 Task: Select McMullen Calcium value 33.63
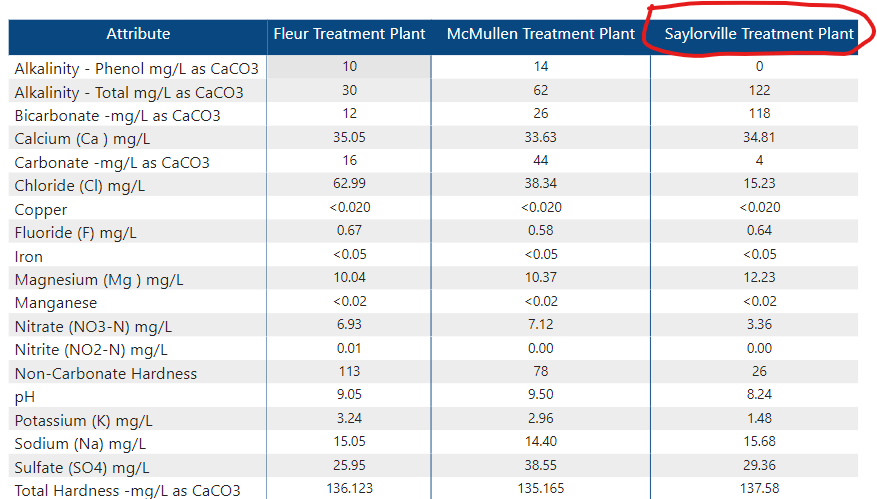(x=541, y=137)
